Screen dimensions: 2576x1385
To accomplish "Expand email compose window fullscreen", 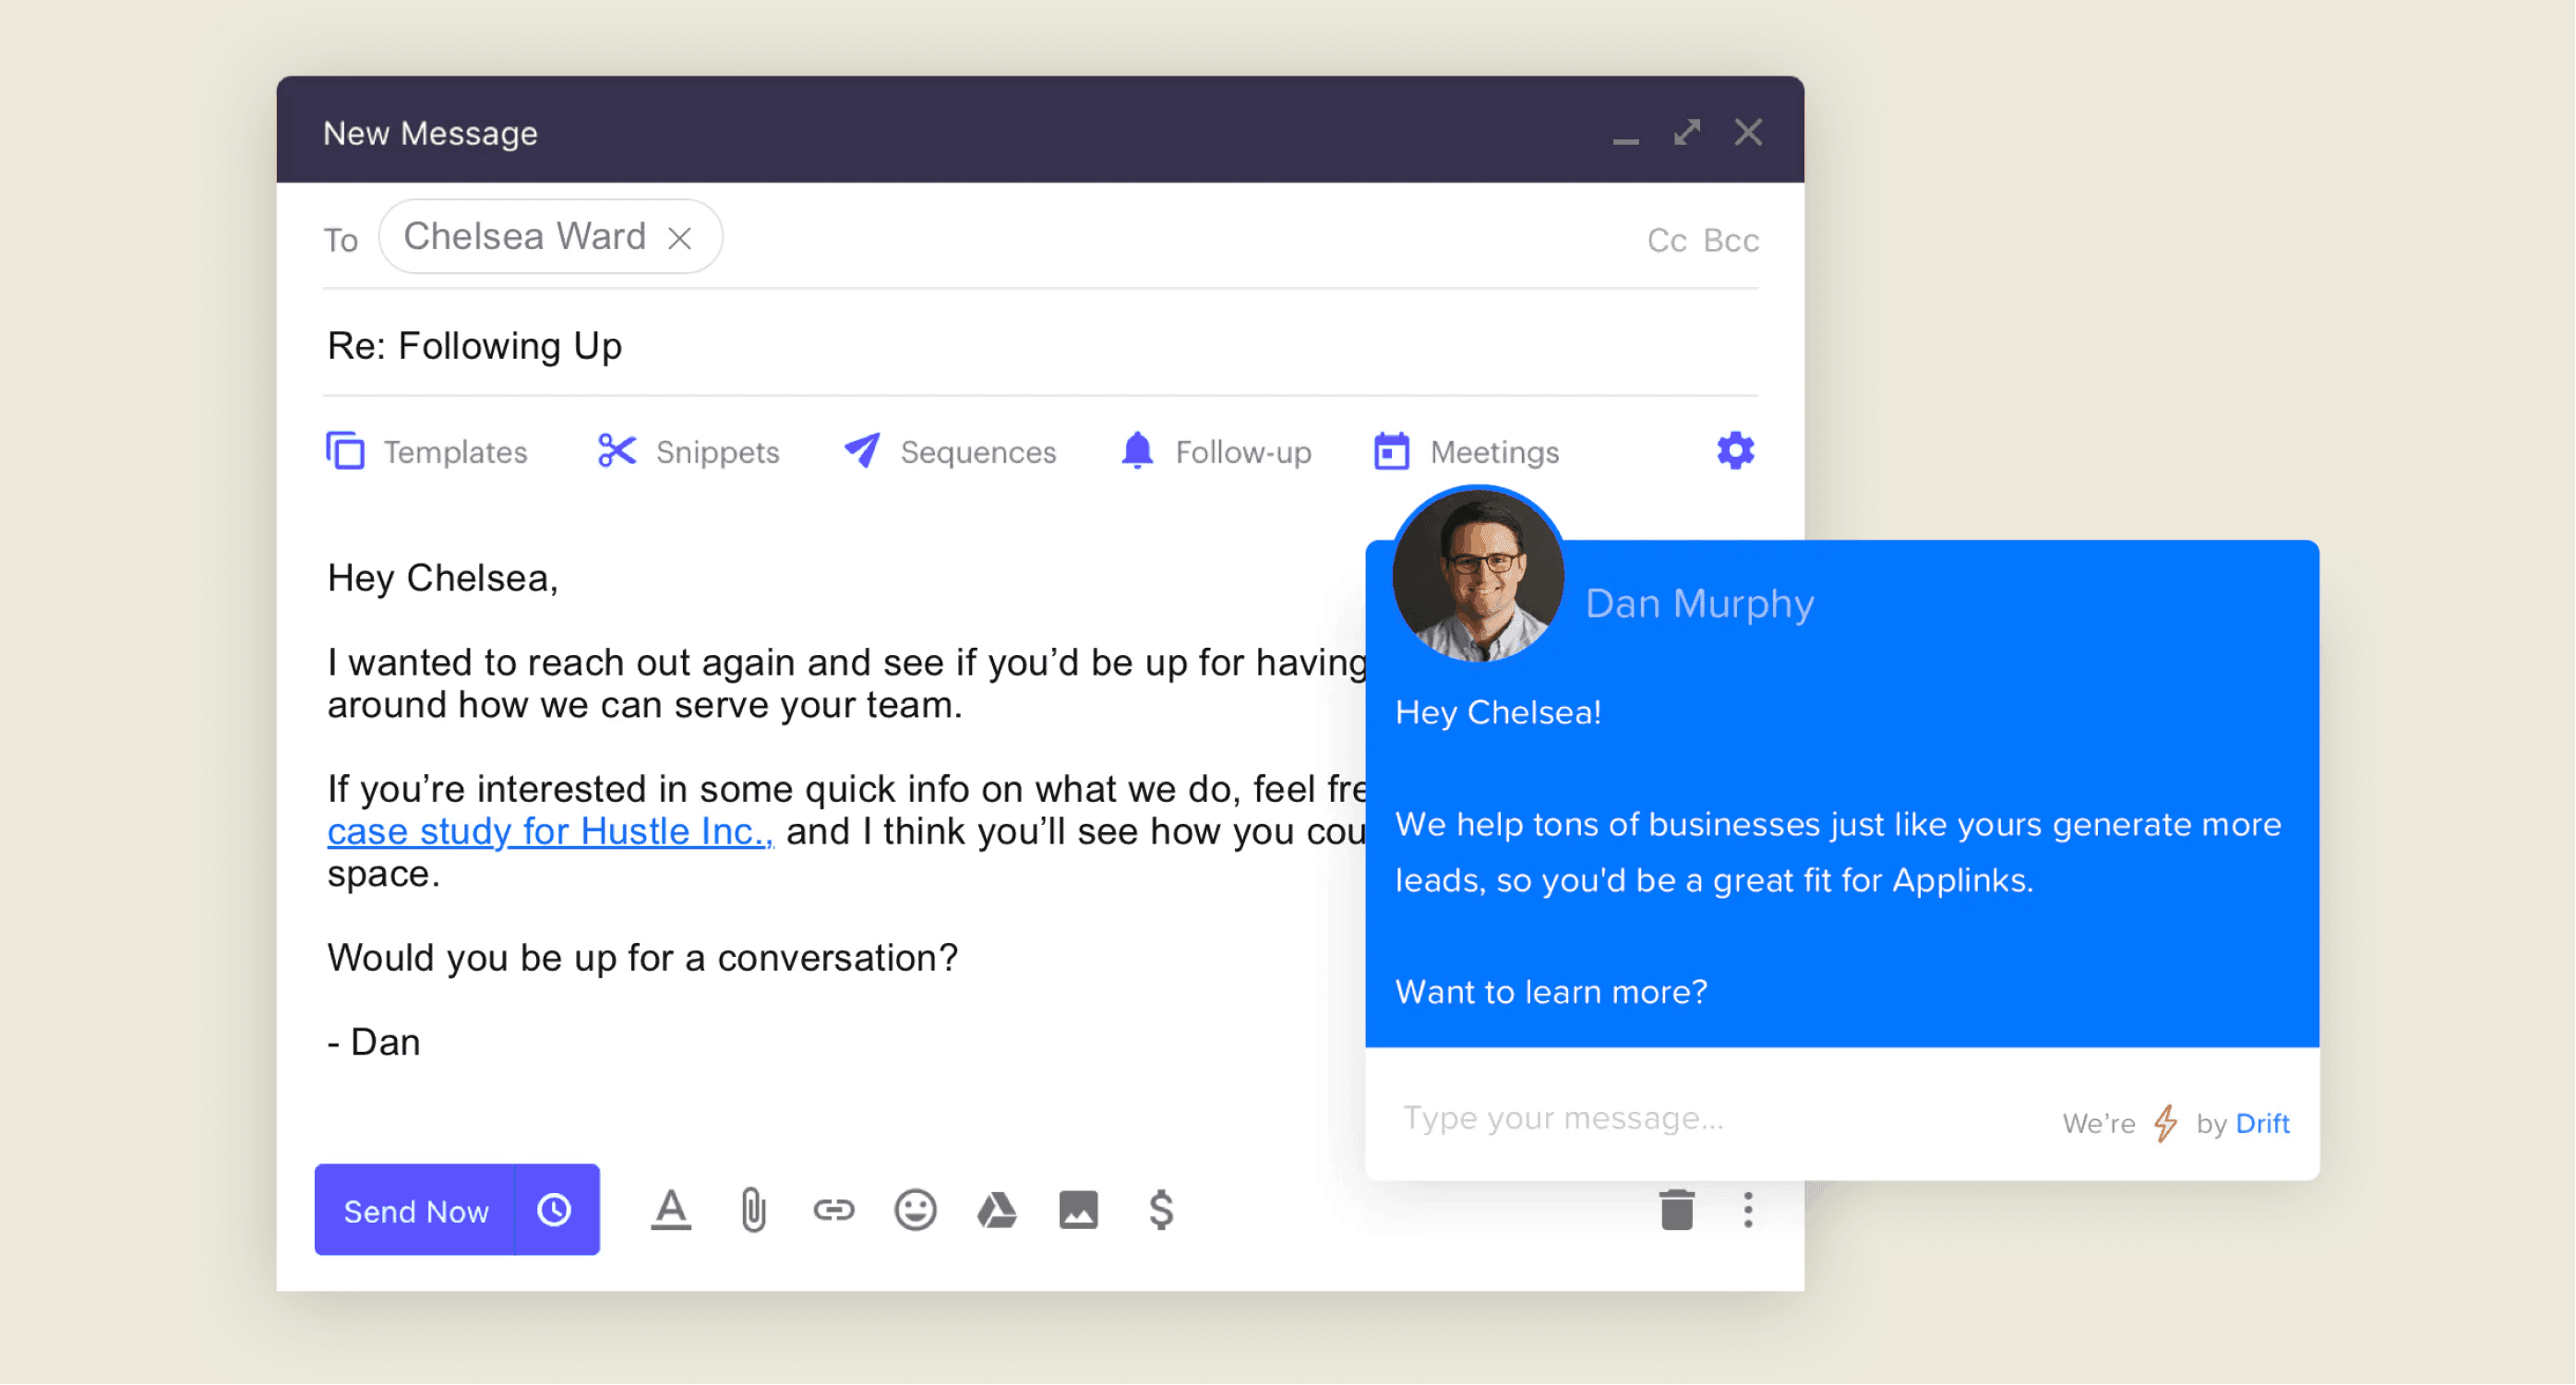I will [x=1689, y=133].
